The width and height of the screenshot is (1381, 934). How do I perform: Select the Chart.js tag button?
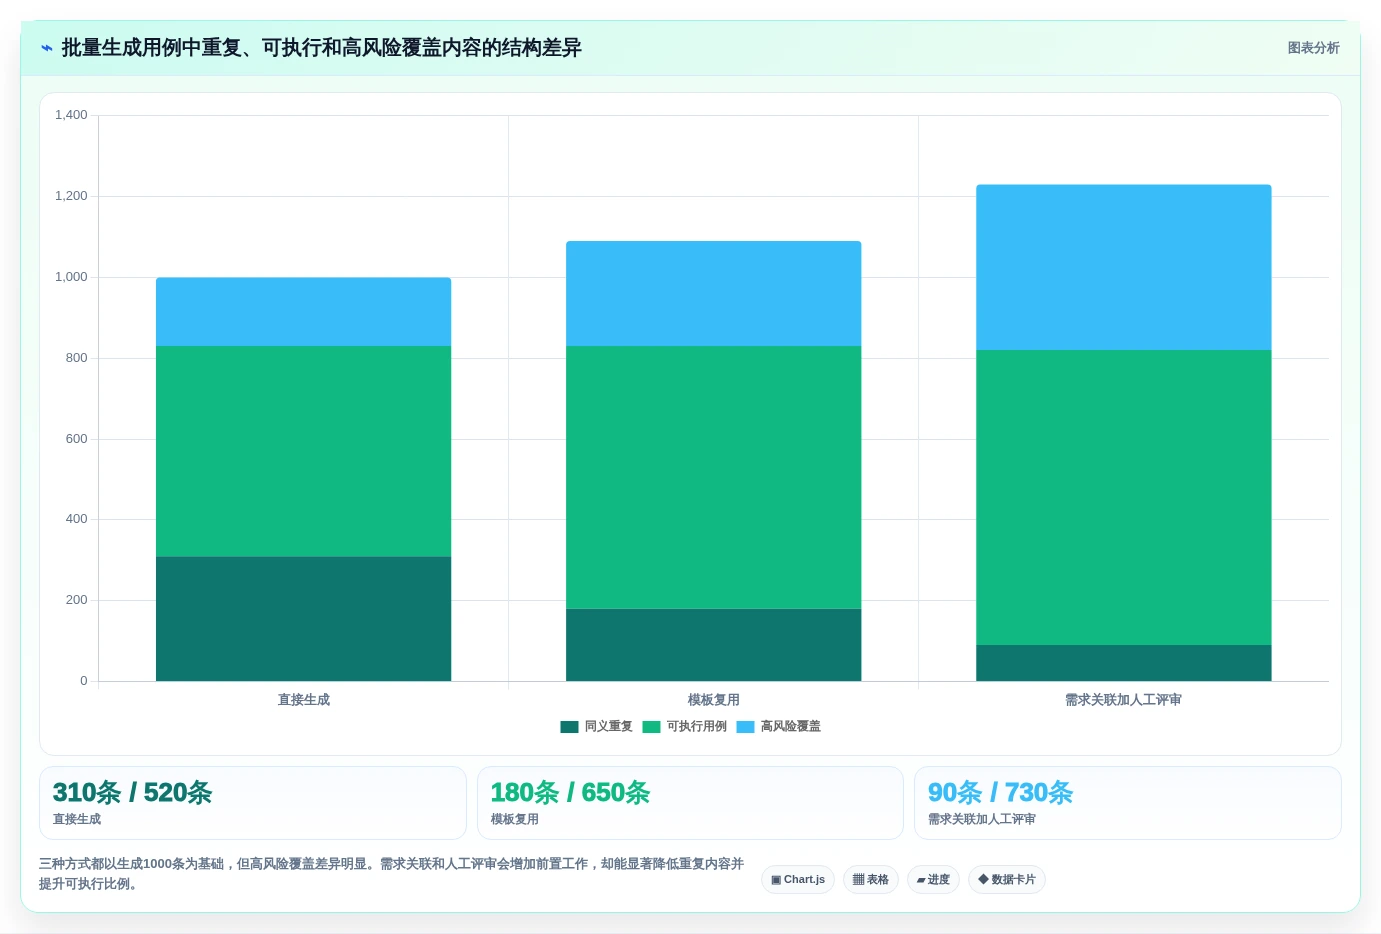[x=798, y=880]
